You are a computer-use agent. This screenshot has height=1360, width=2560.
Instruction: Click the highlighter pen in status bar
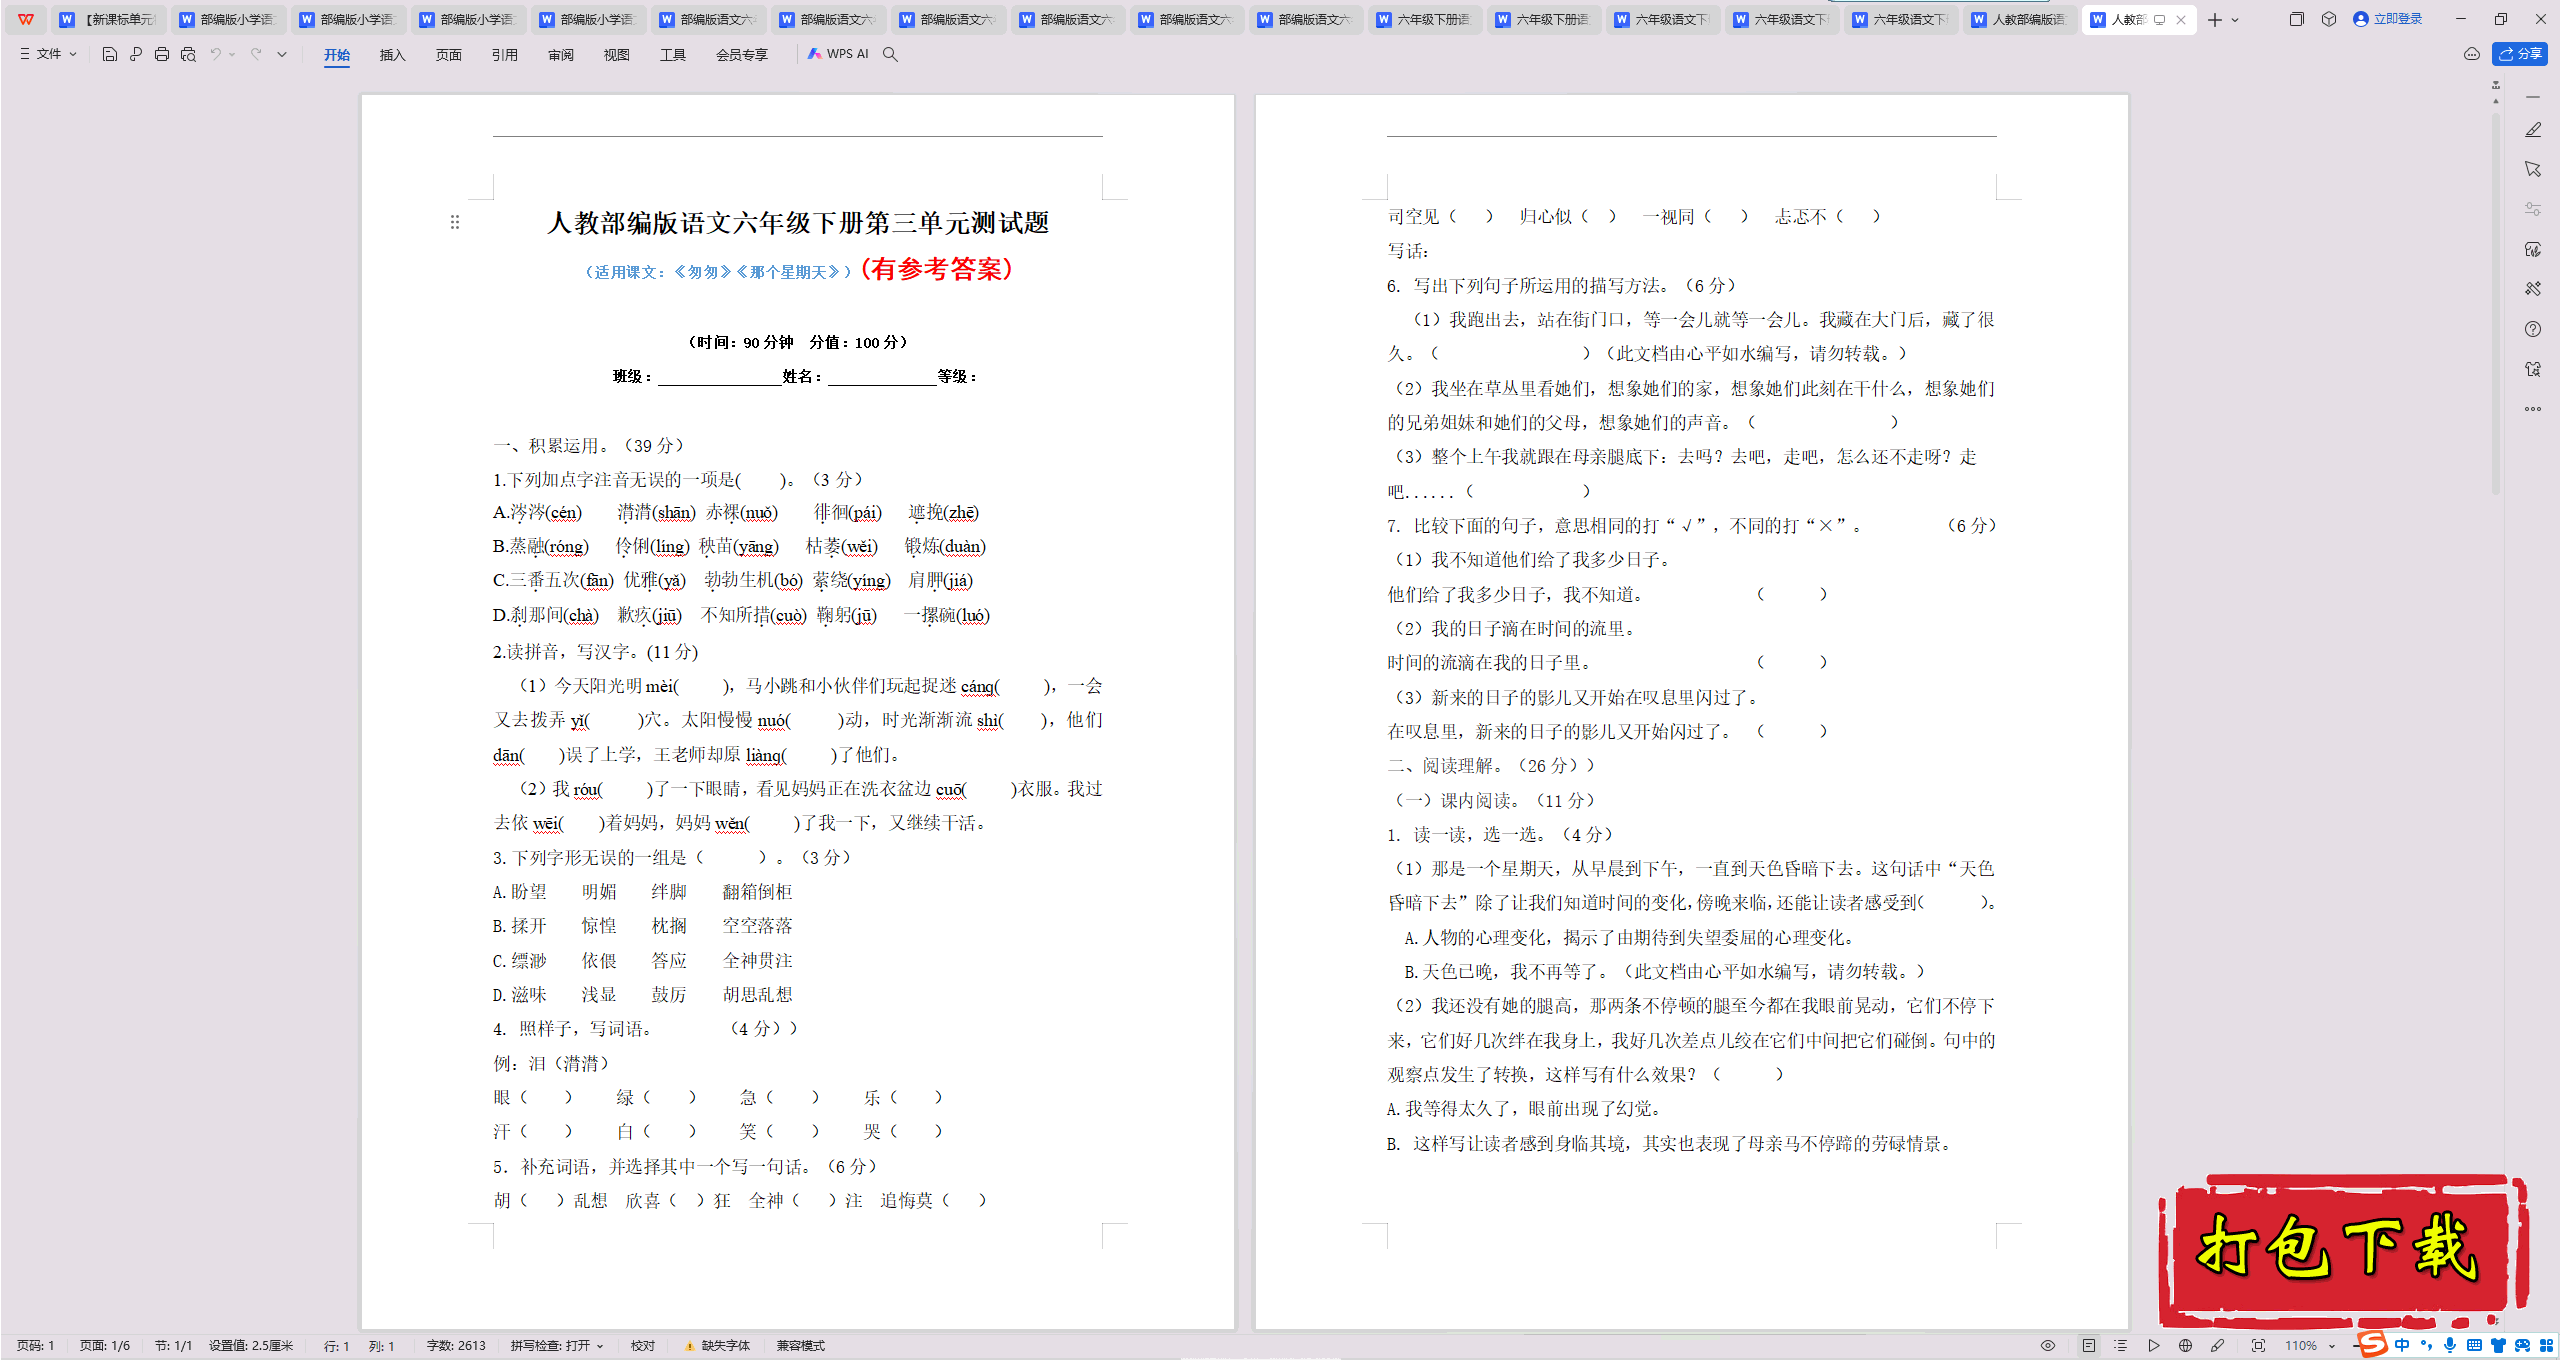2218,1346
